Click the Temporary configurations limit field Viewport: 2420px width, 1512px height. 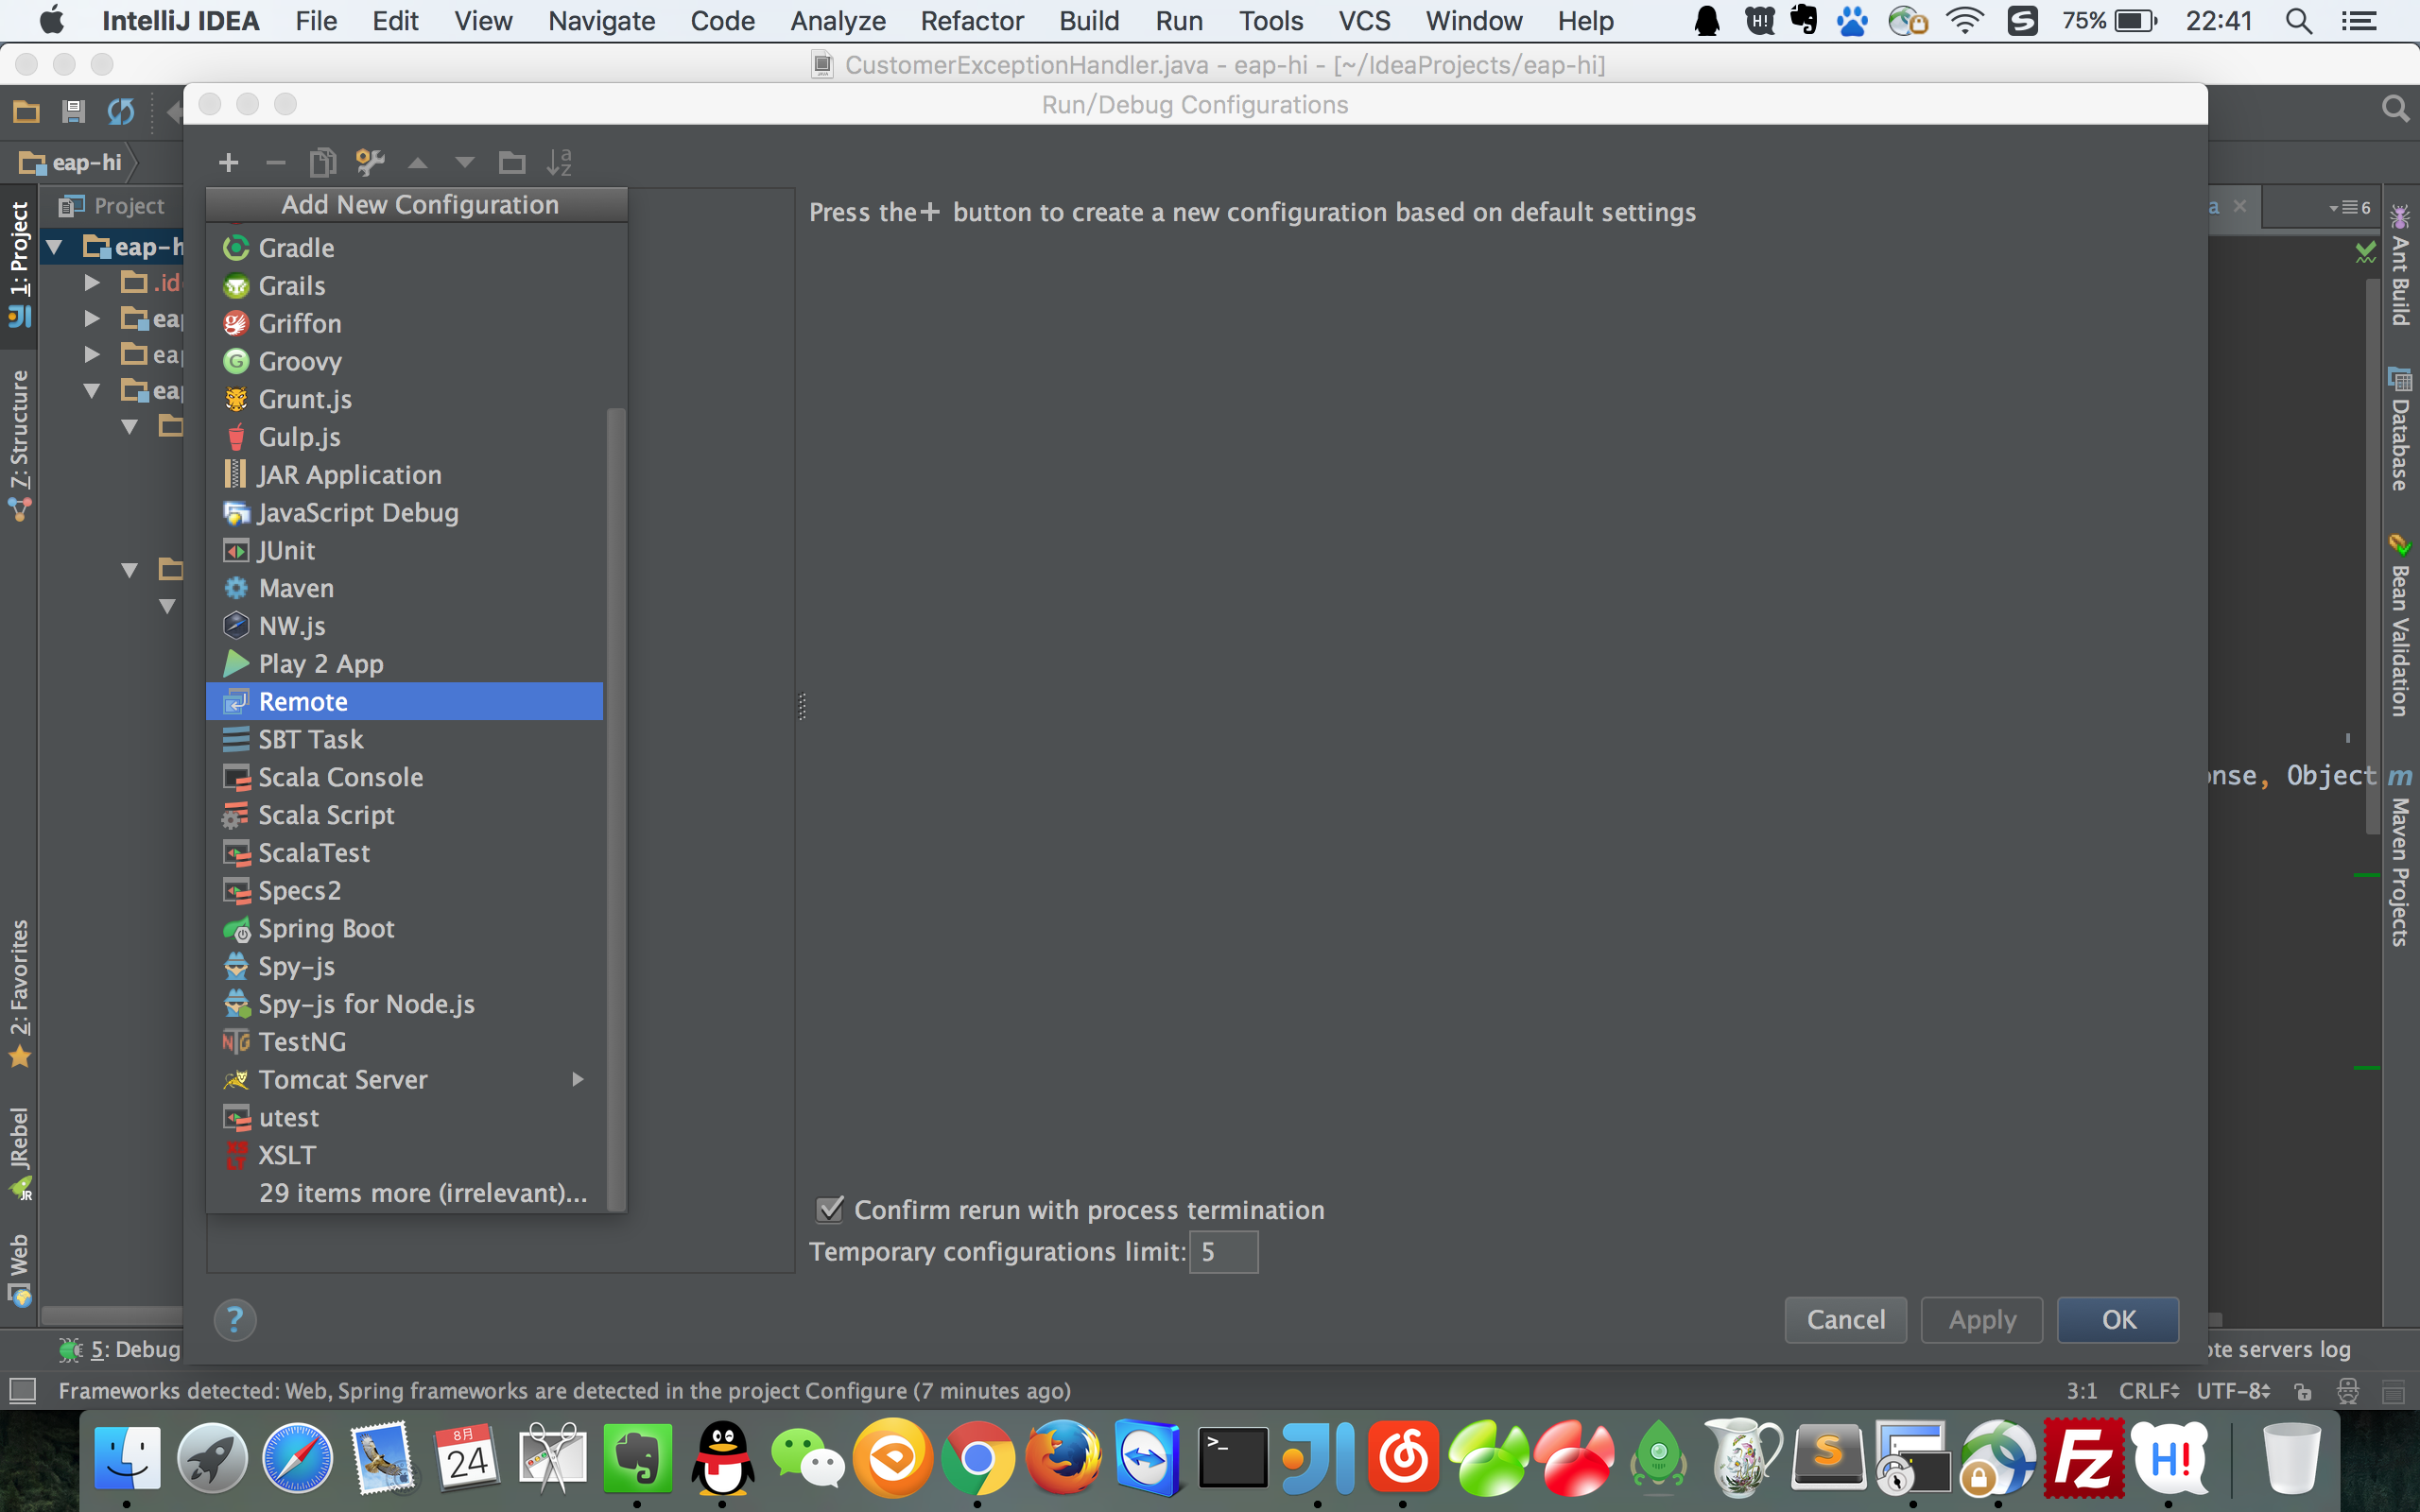(x=1224, y=1252)
